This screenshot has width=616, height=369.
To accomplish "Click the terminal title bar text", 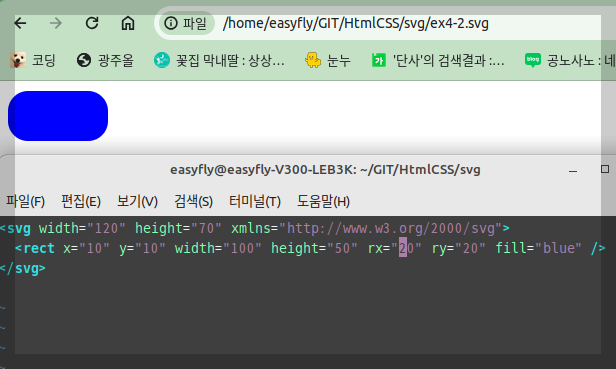I will point(325,170).
